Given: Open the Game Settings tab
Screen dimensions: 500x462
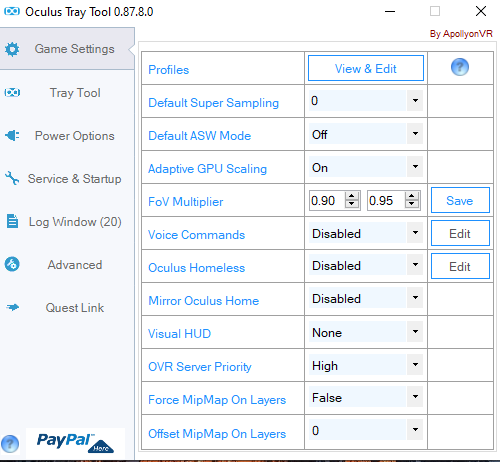Looking at the screenshot, I should point(67,49).
